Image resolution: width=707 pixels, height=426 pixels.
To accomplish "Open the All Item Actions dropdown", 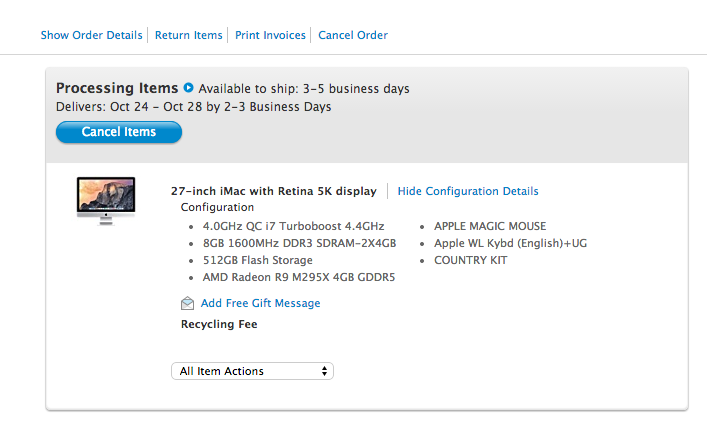I will (252, 371).
